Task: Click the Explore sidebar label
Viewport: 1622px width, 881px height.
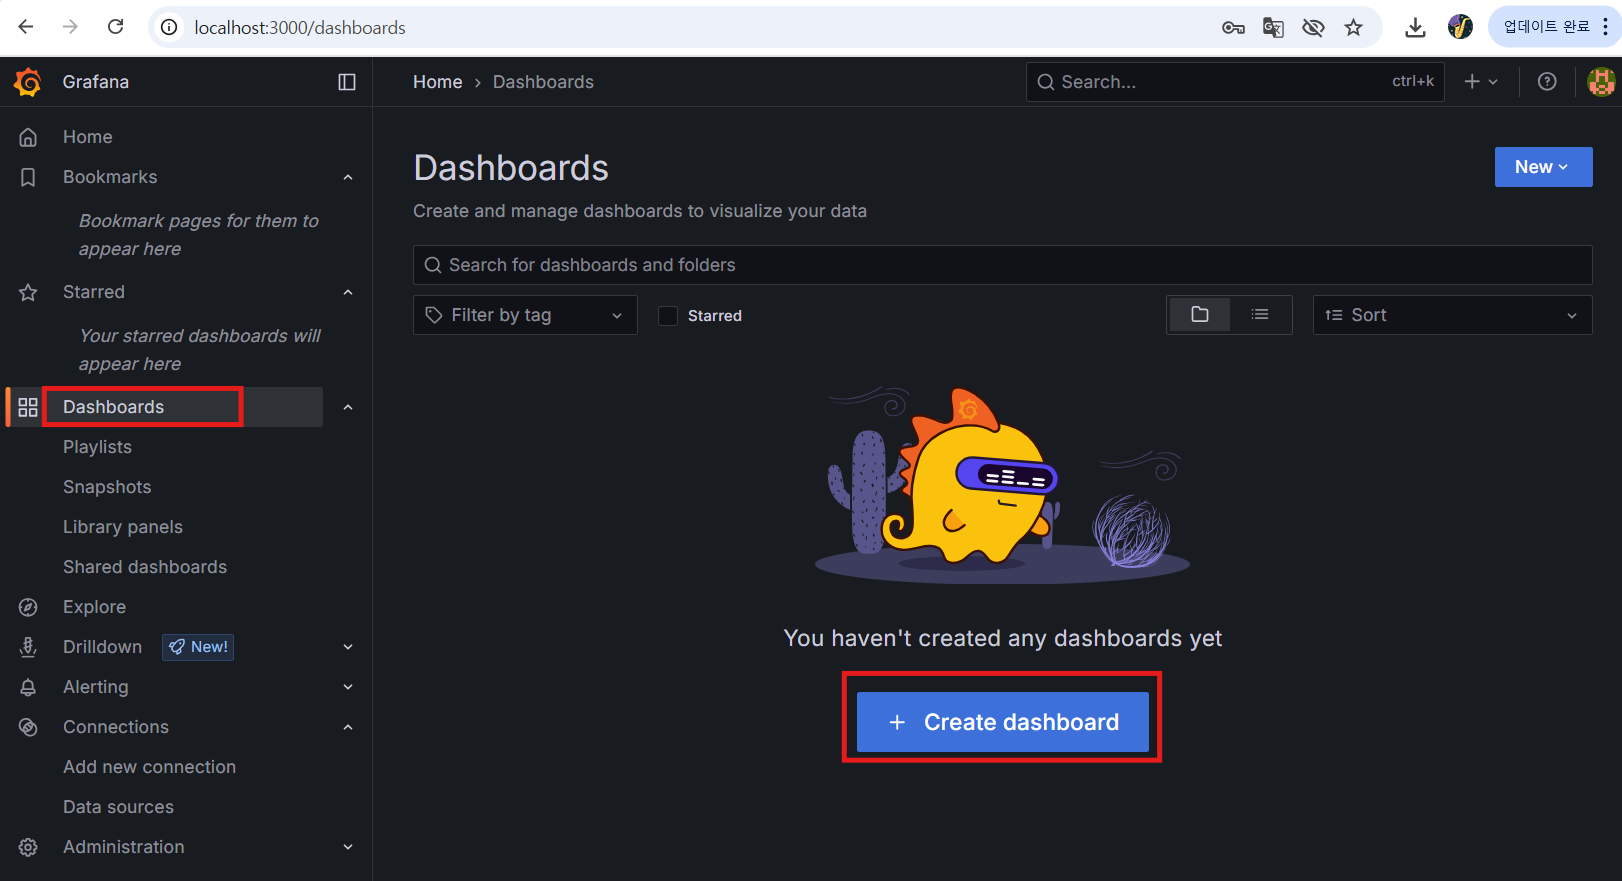Action: click(94, 607)
